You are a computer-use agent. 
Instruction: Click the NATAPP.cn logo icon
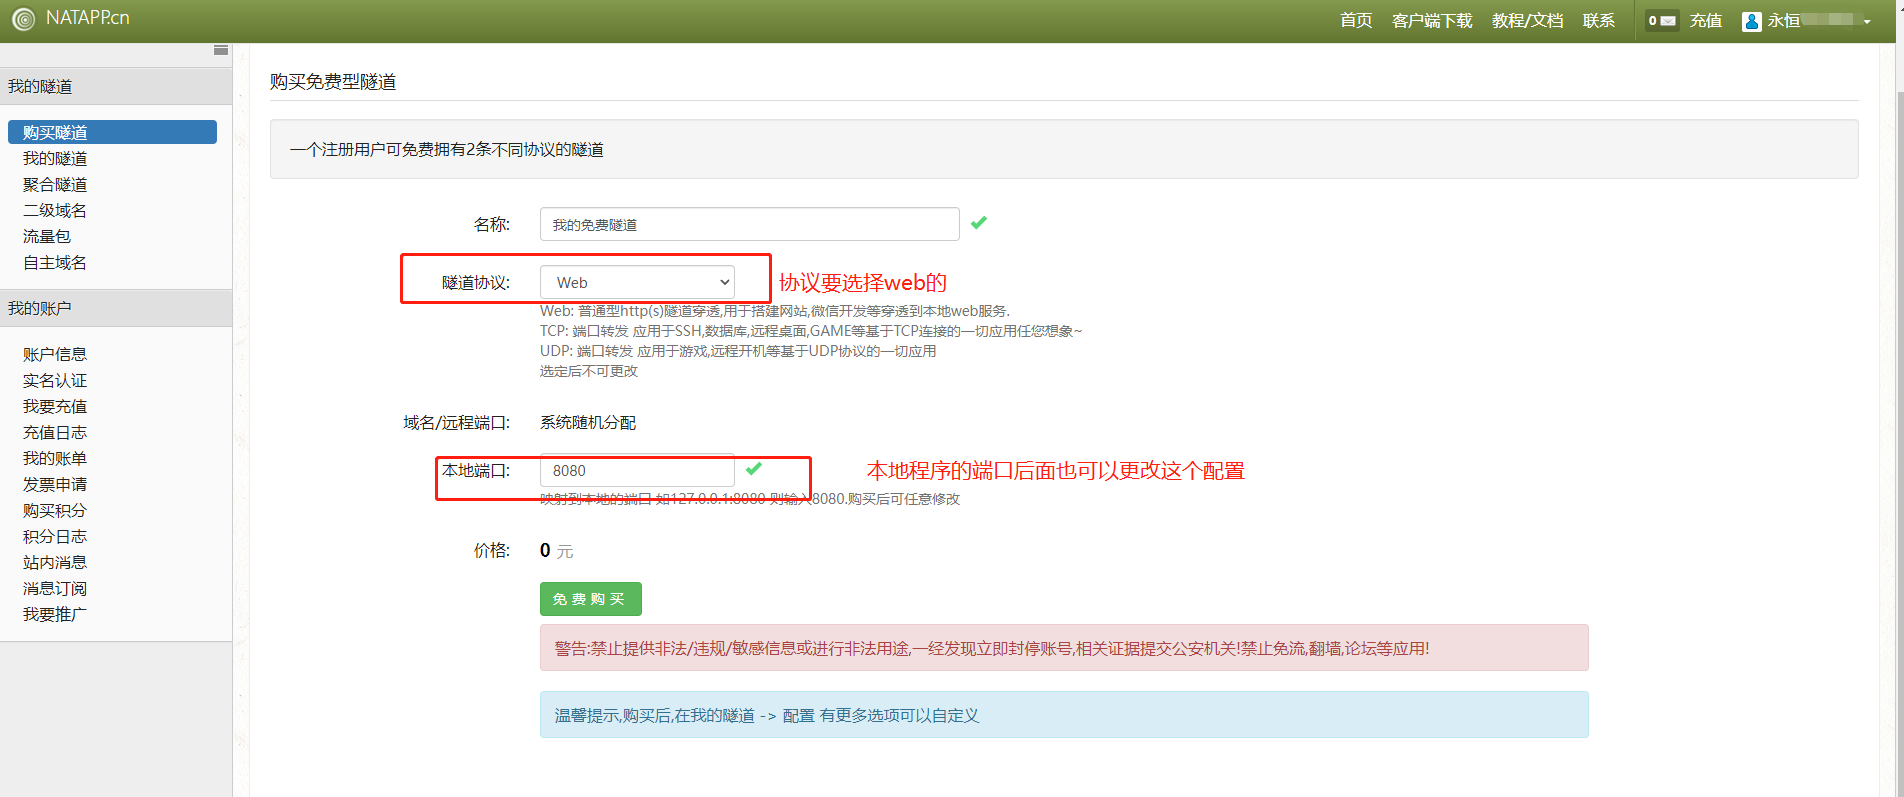23,19
